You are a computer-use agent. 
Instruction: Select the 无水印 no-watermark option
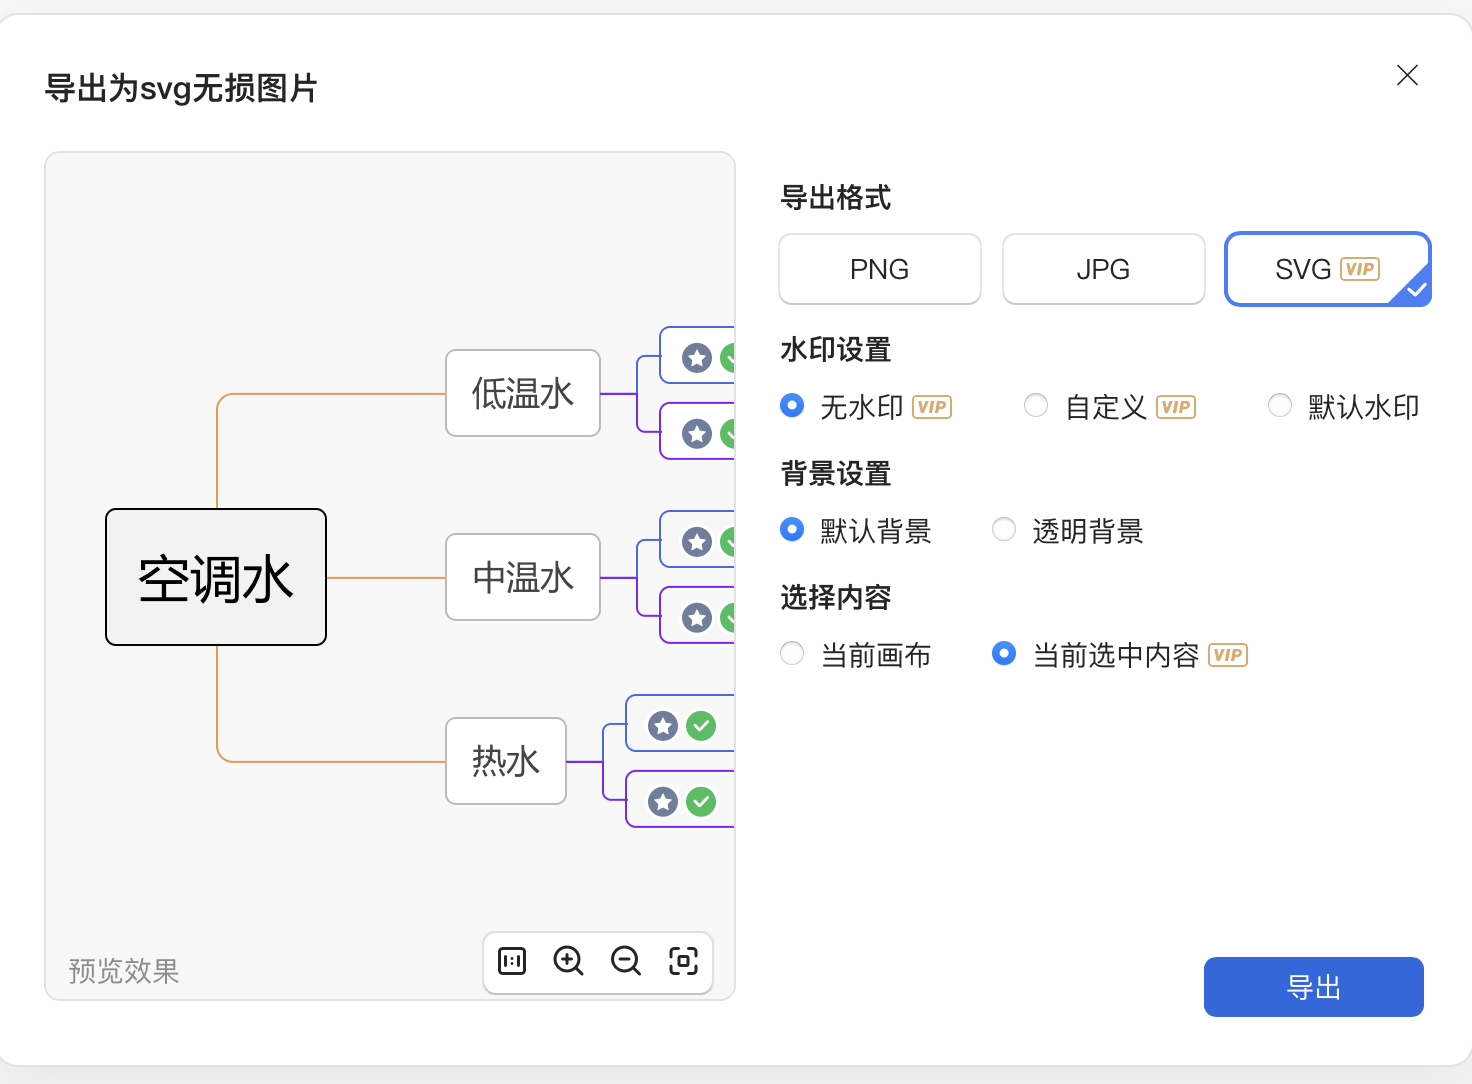792,406
